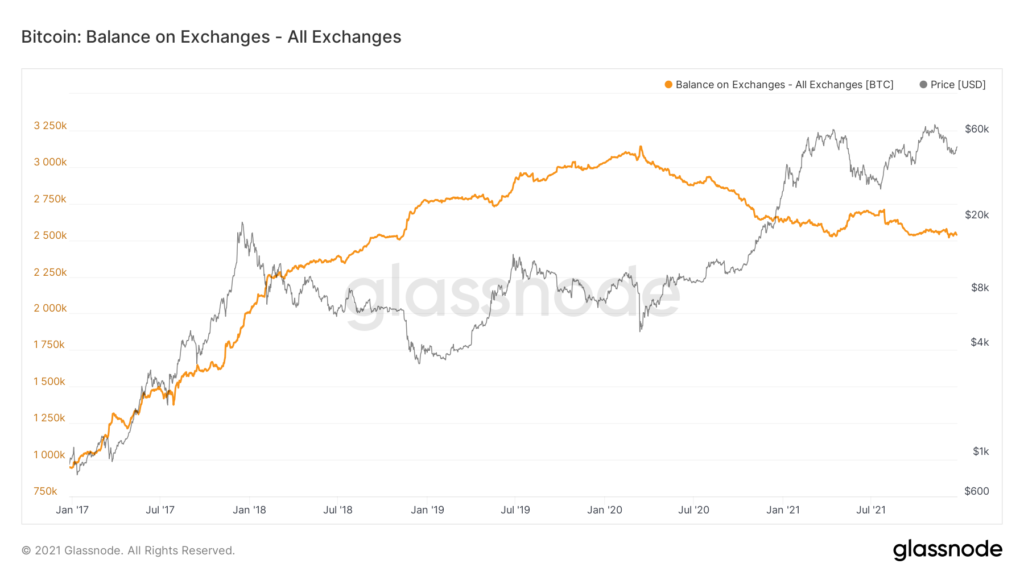Click the glassnode logo in the bottom right
The image size is (1024, 576).
(x=947, y=549)
